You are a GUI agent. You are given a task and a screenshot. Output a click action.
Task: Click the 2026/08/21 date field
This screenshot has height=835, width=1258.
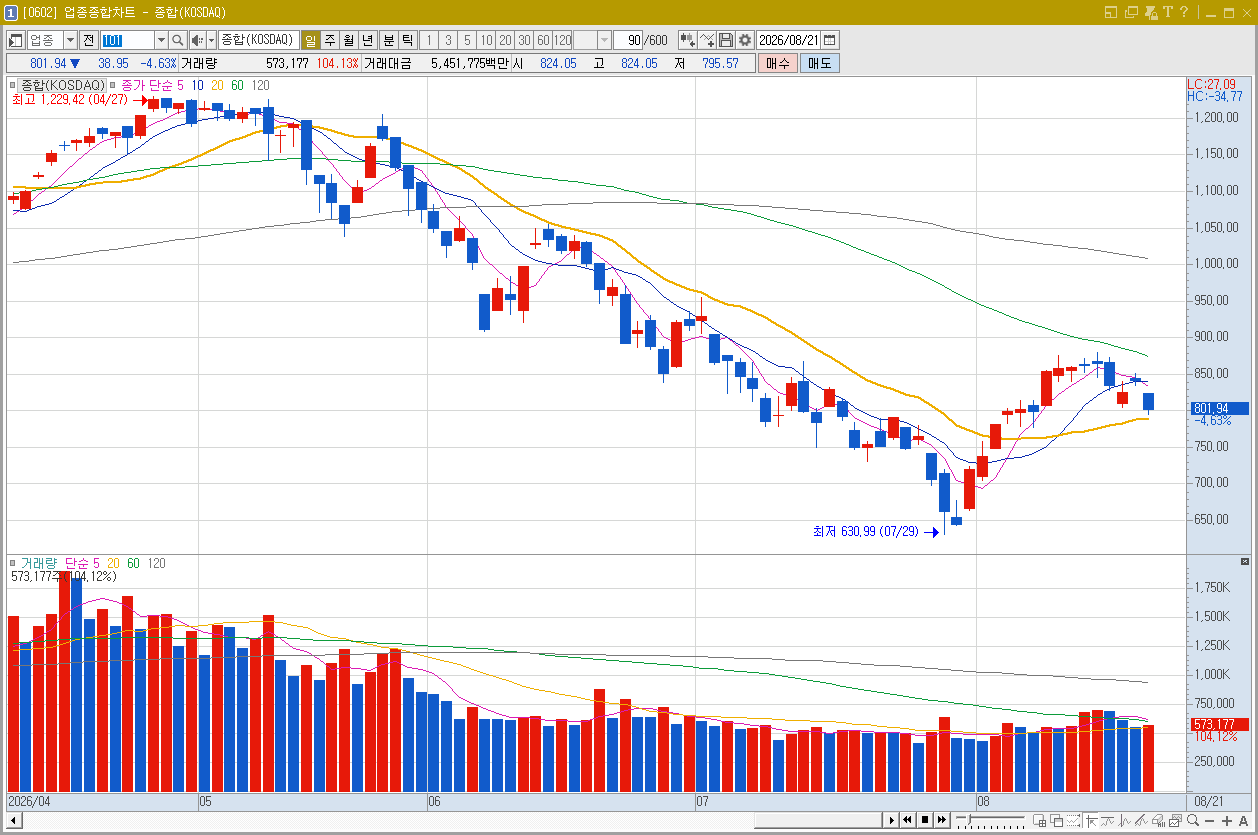(789, 40)
